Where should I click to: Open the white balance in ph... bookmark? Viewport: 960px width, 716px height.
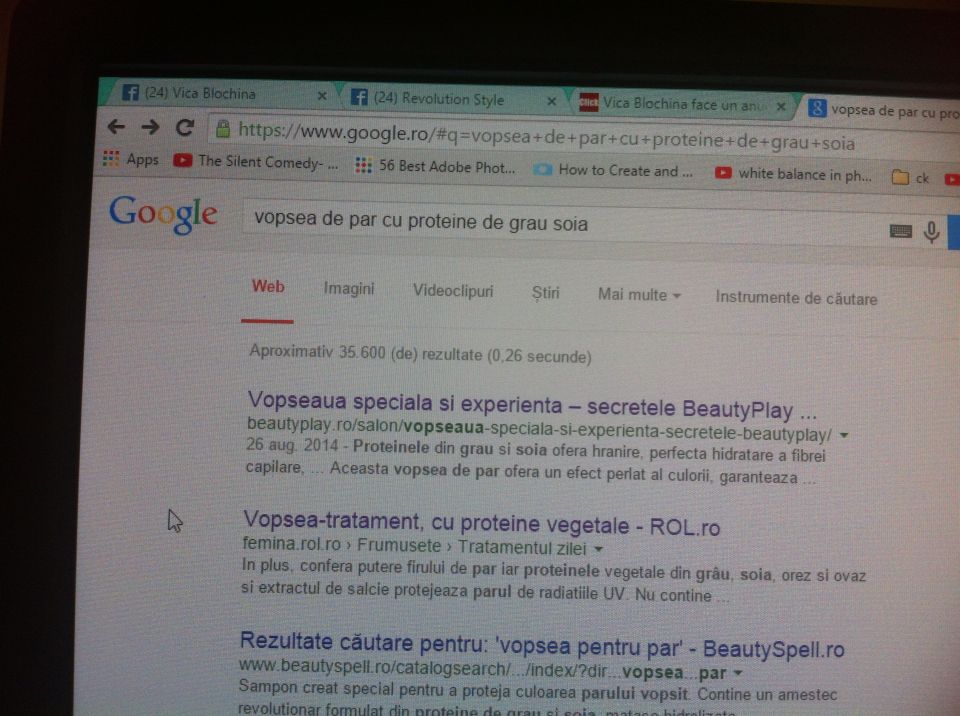pyautogui.click(x=793, y=175)
